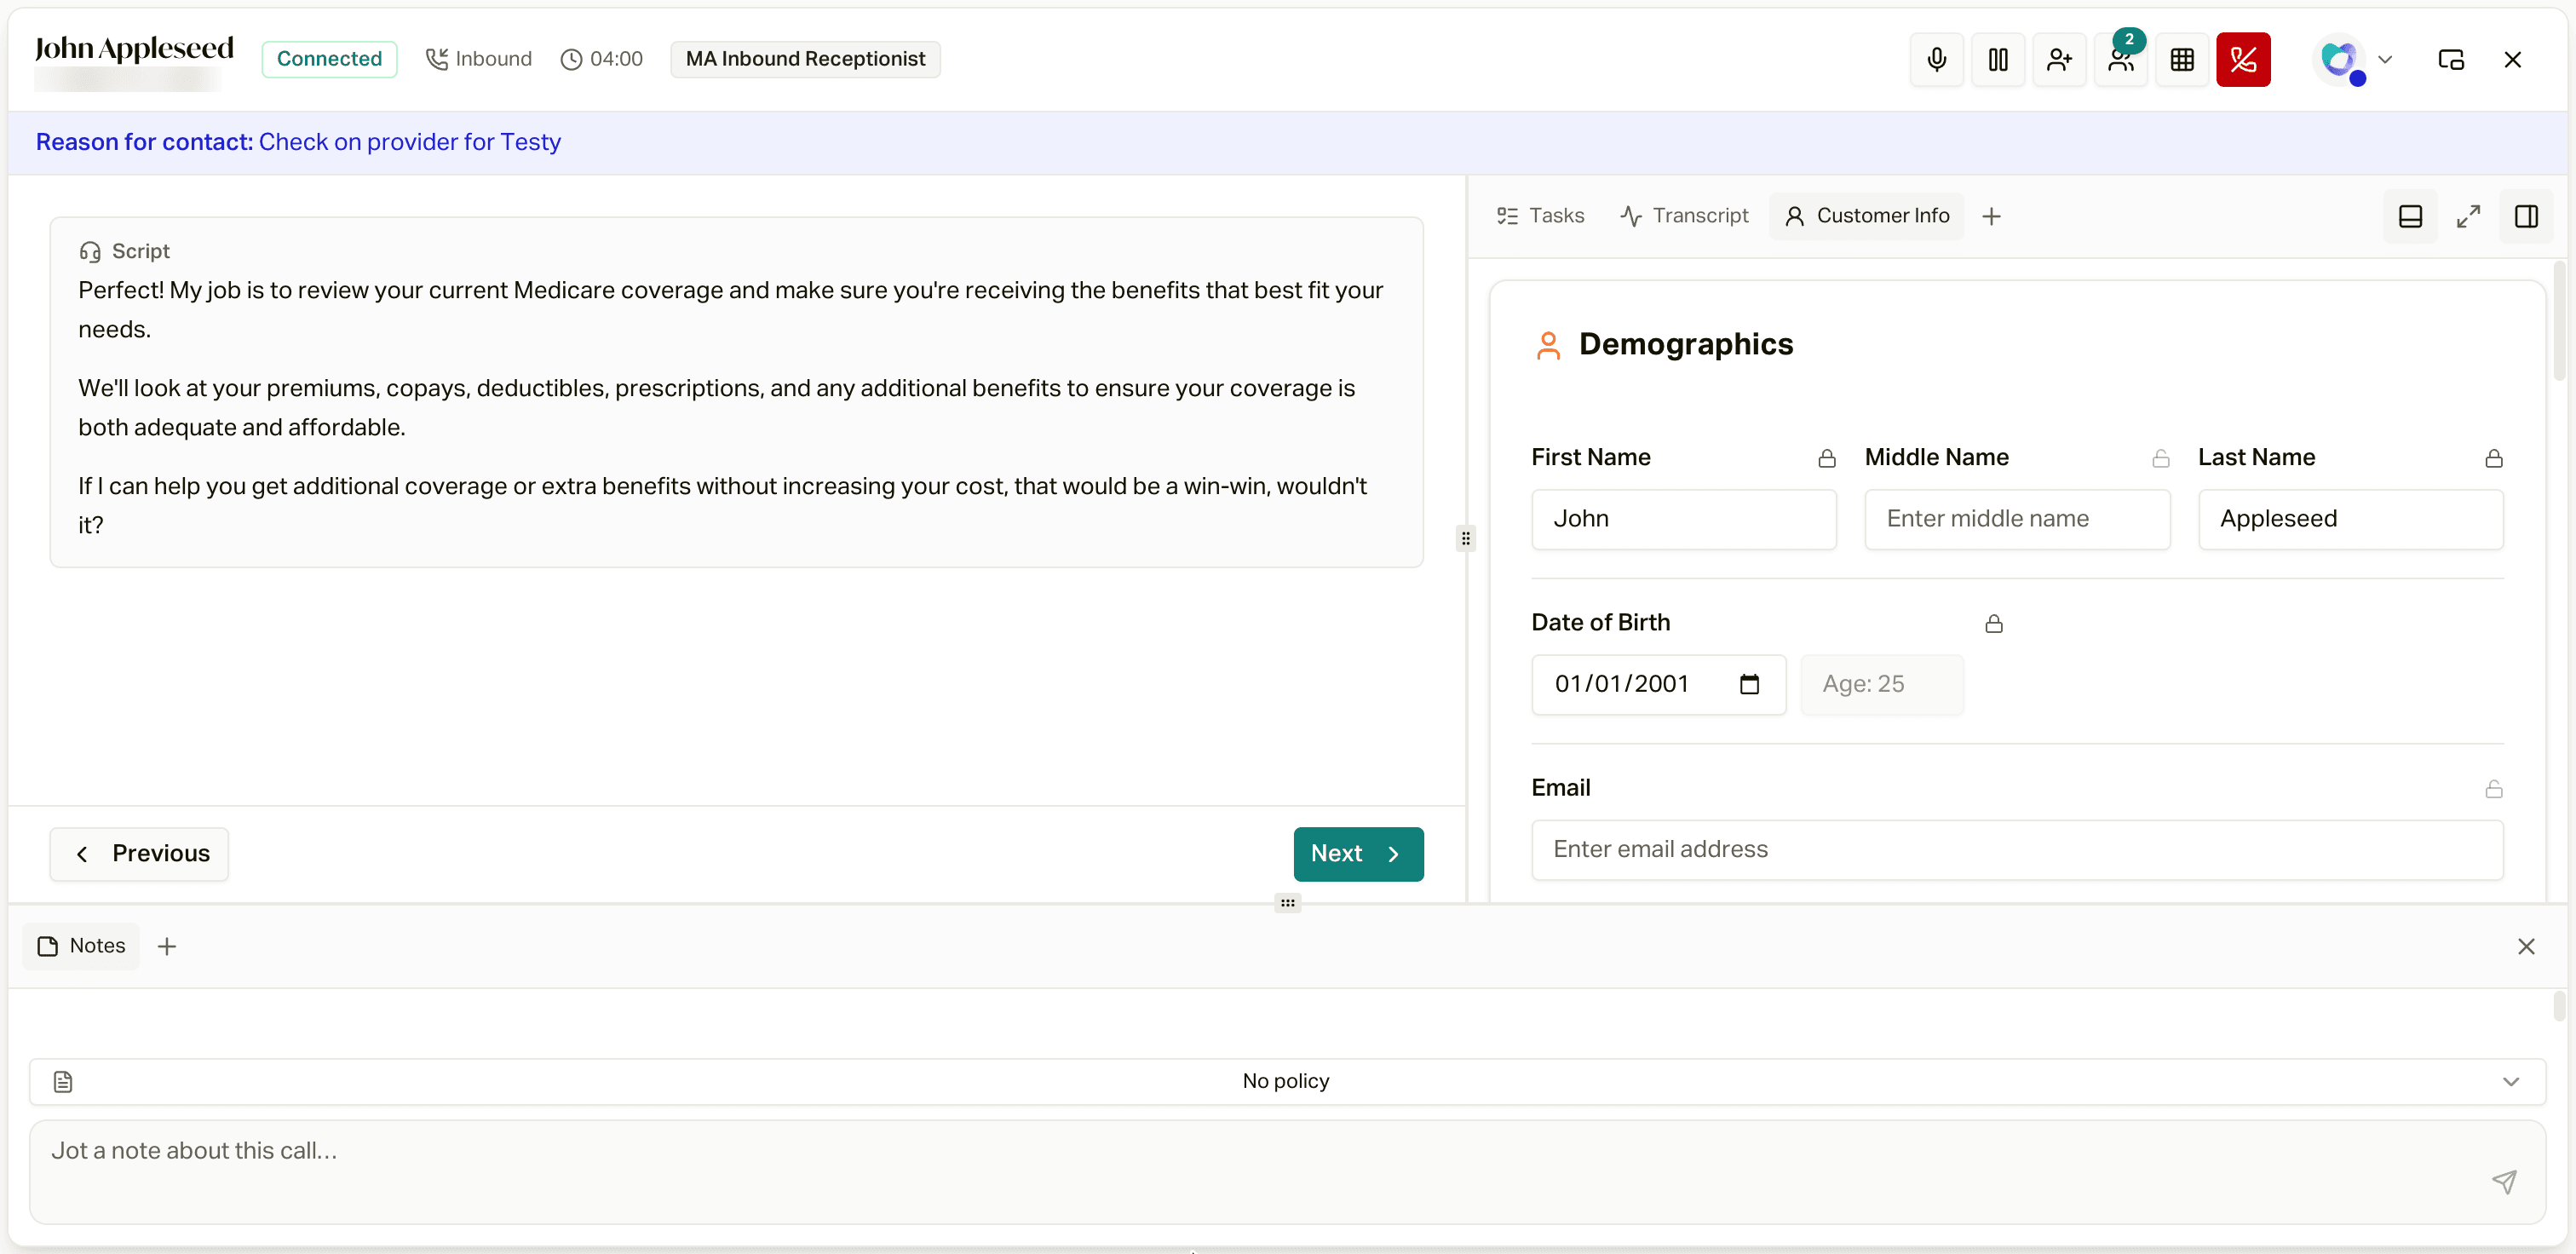Viewport: 2576px width, 1254px height.
Task: Click the Jot a note text area
Action: [1287, 1172]
